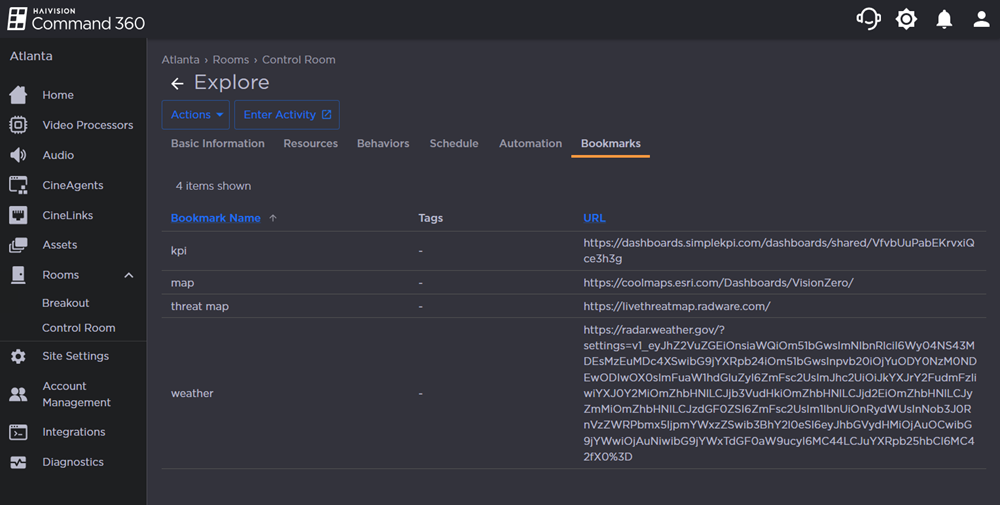The width and height of the screenshot is (1000, 505).
Task: Open the Audio section in sidebar
Action: (x=58, y=155)
